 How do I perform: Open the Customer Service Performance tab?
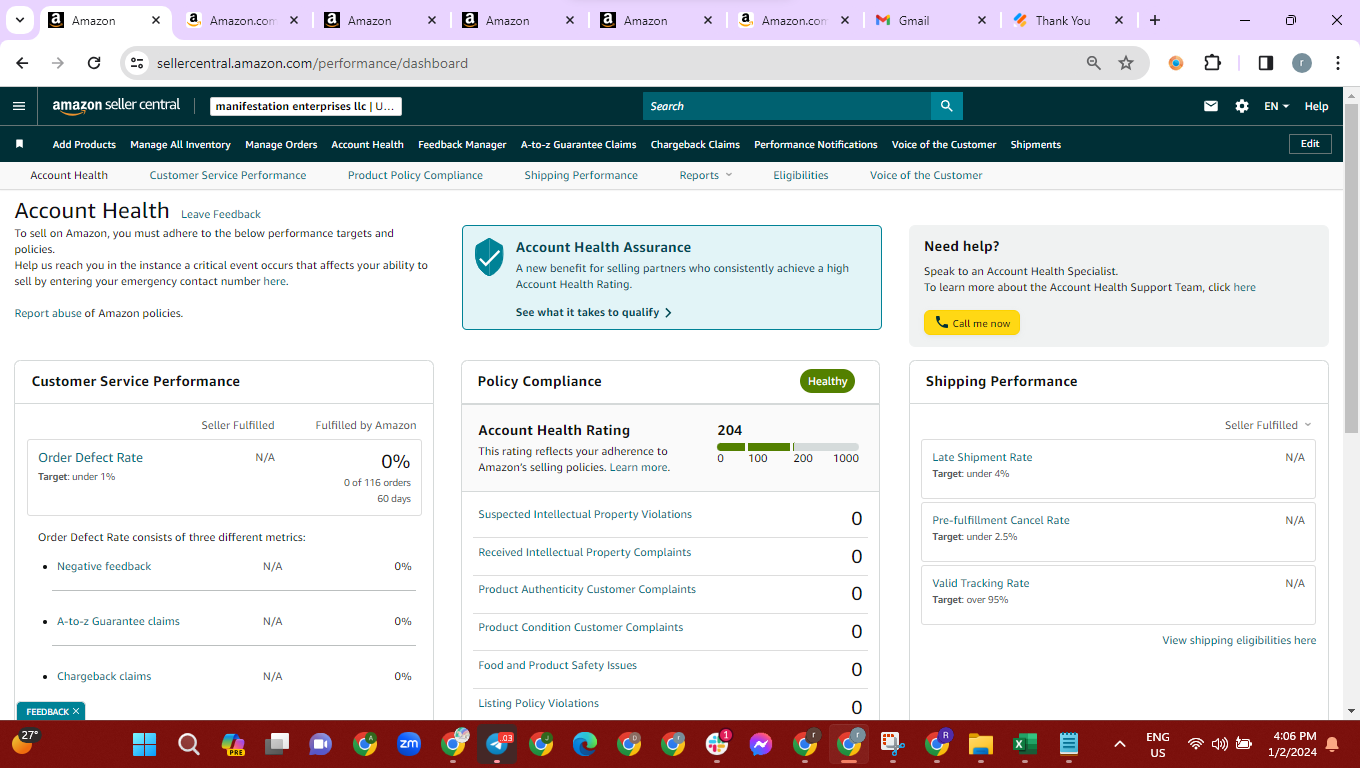(x=228, y=175)
